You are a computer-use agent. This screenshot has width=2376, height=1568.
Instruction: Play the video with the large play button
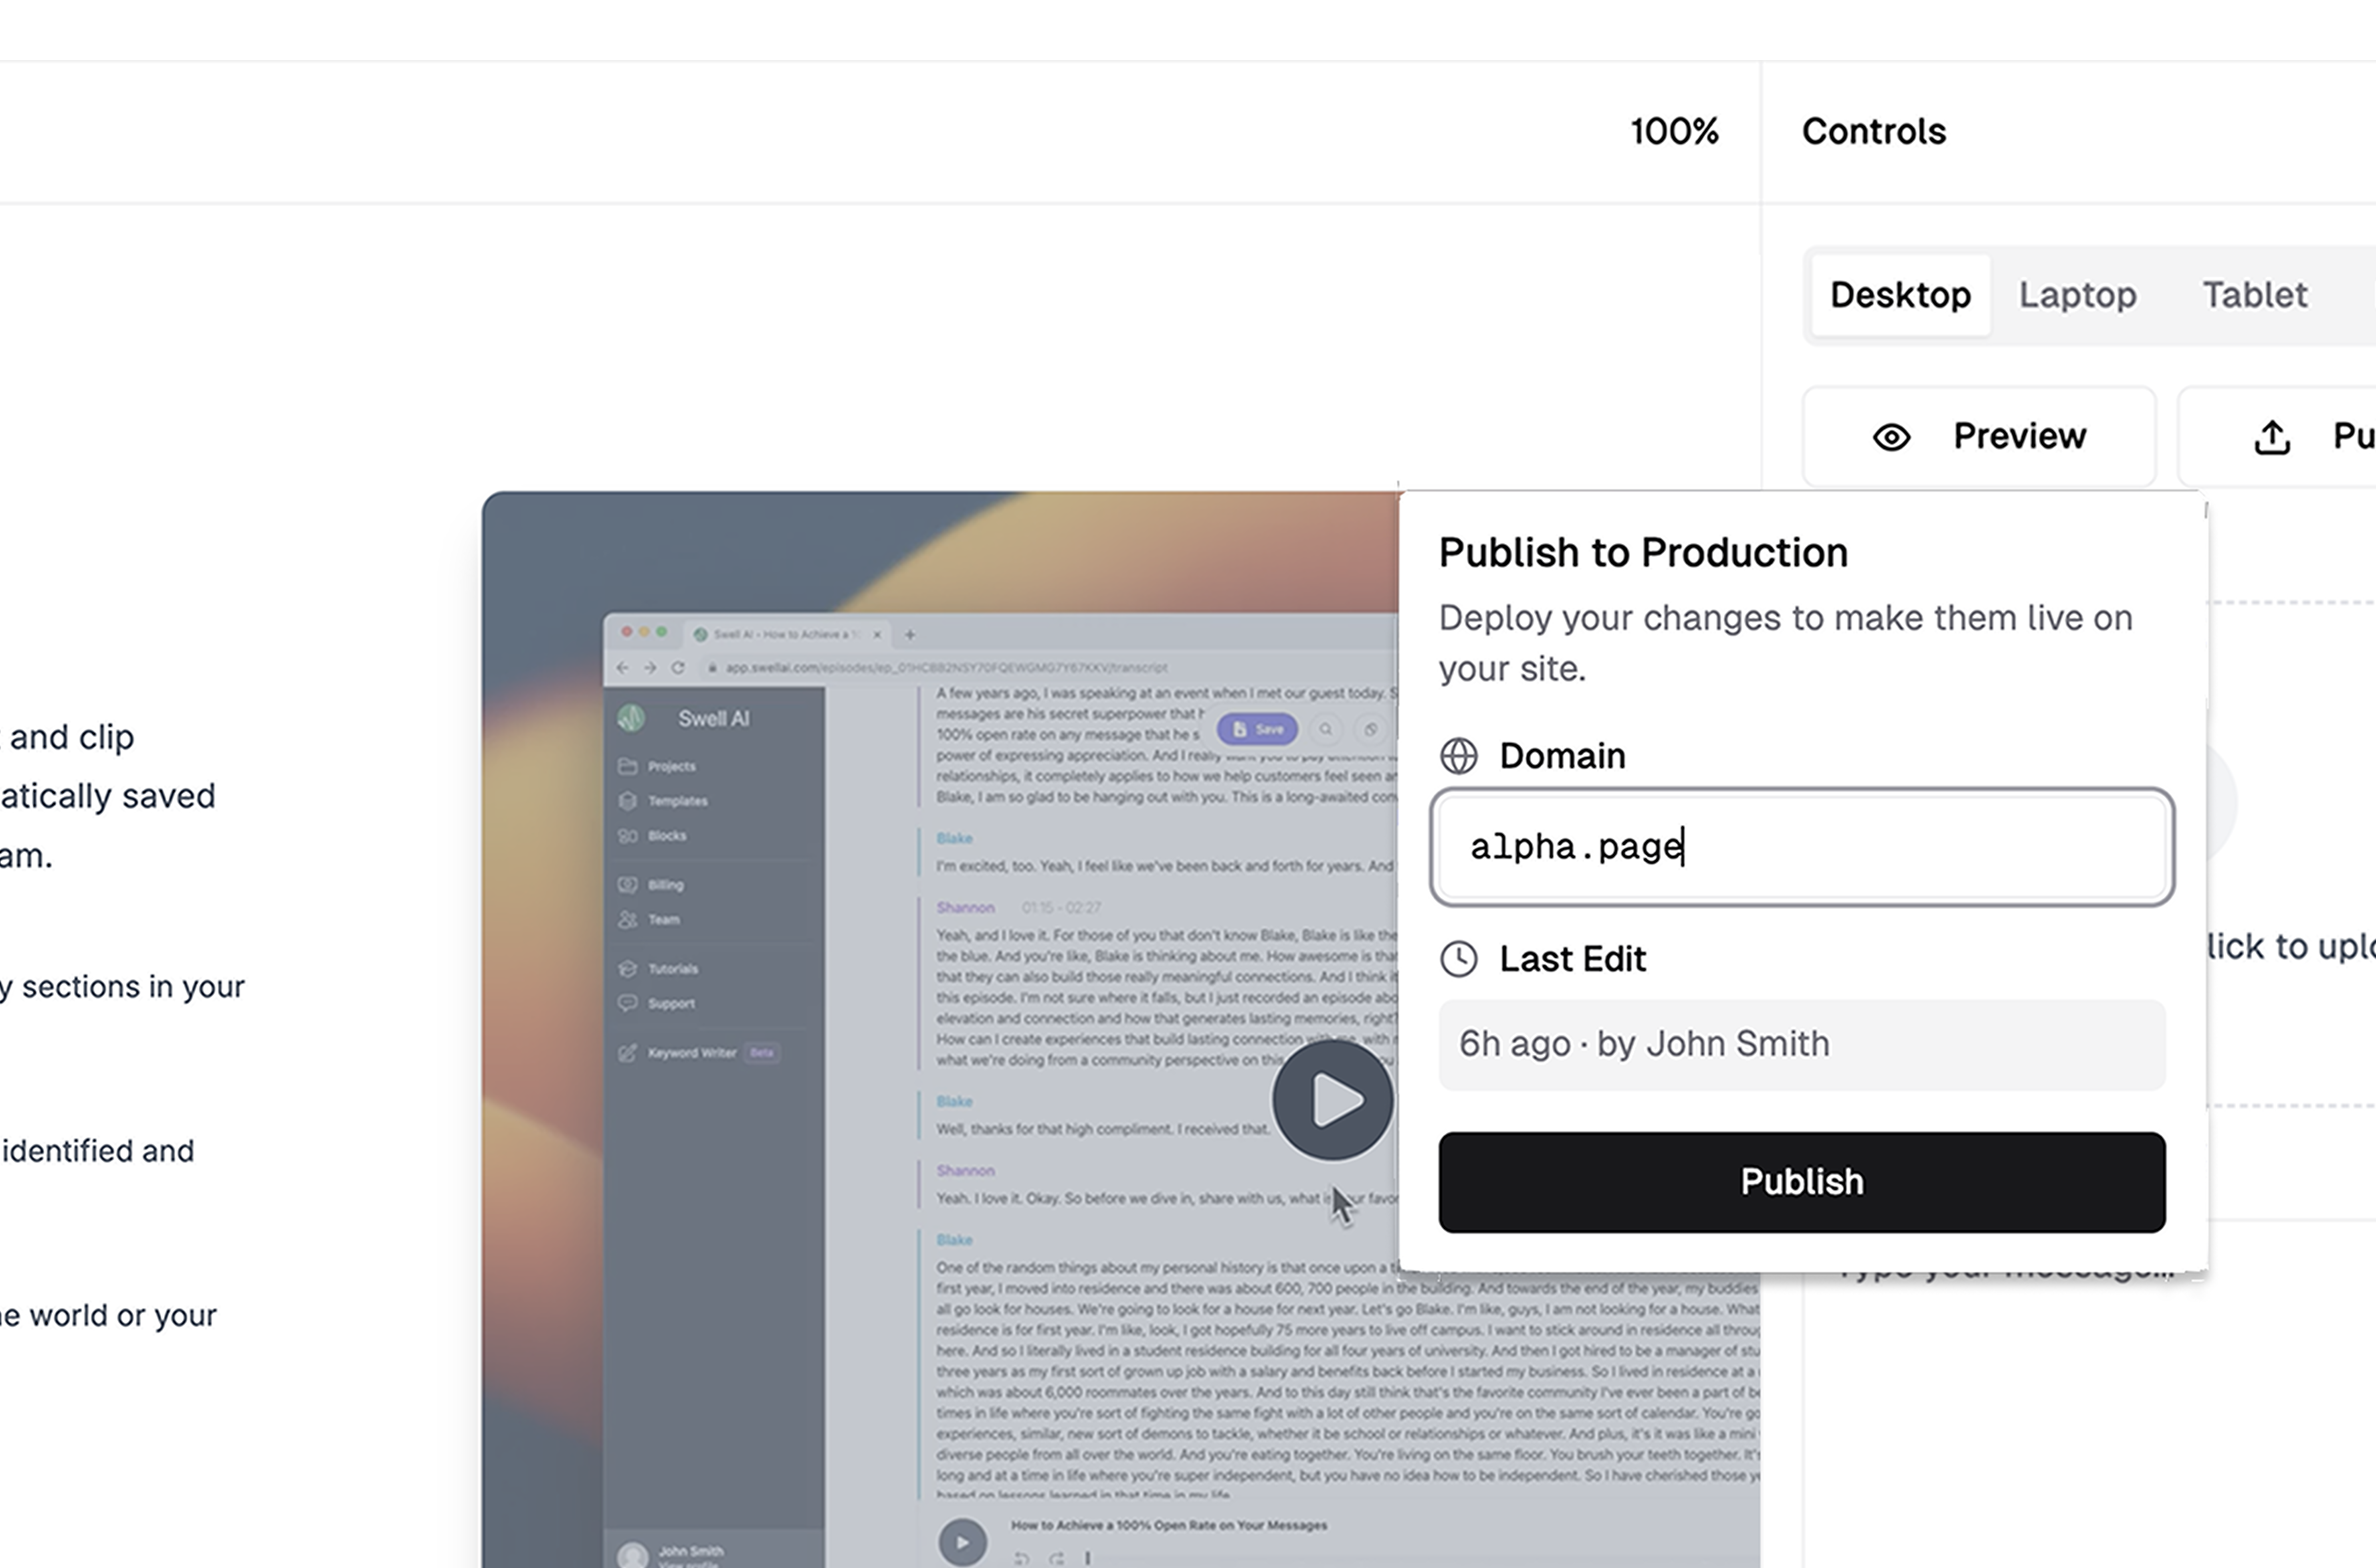click(1332, 1100)
